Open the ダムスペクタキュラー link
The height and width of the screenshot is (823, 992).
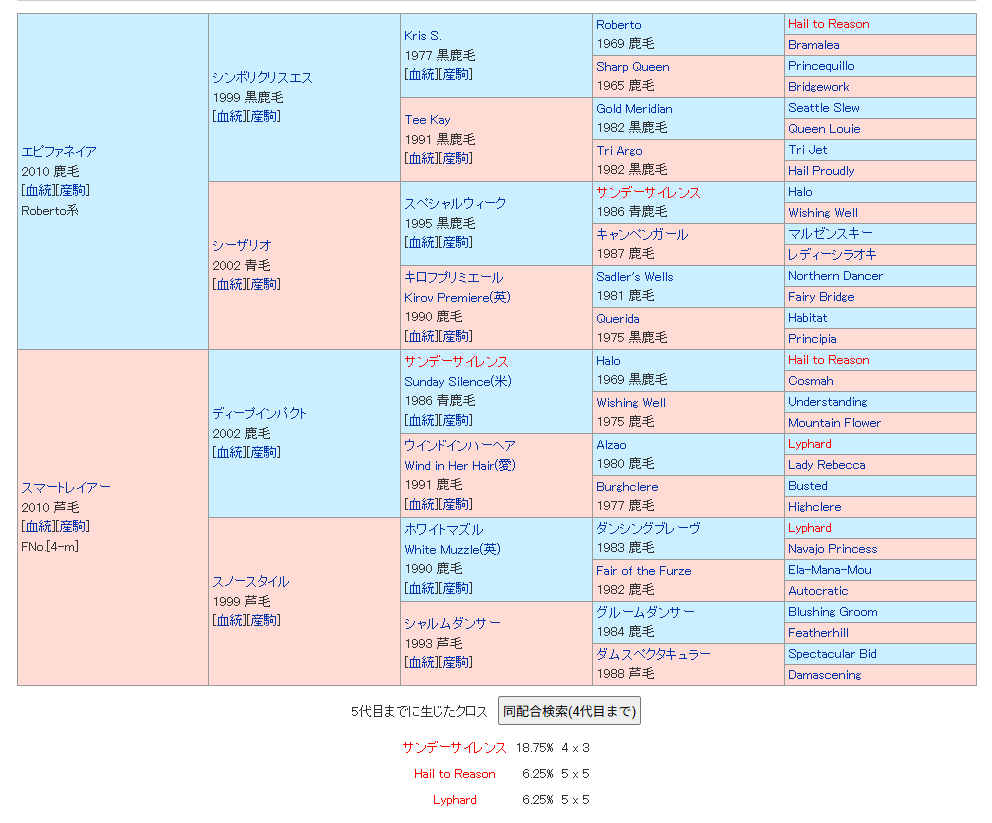[653, 654]
